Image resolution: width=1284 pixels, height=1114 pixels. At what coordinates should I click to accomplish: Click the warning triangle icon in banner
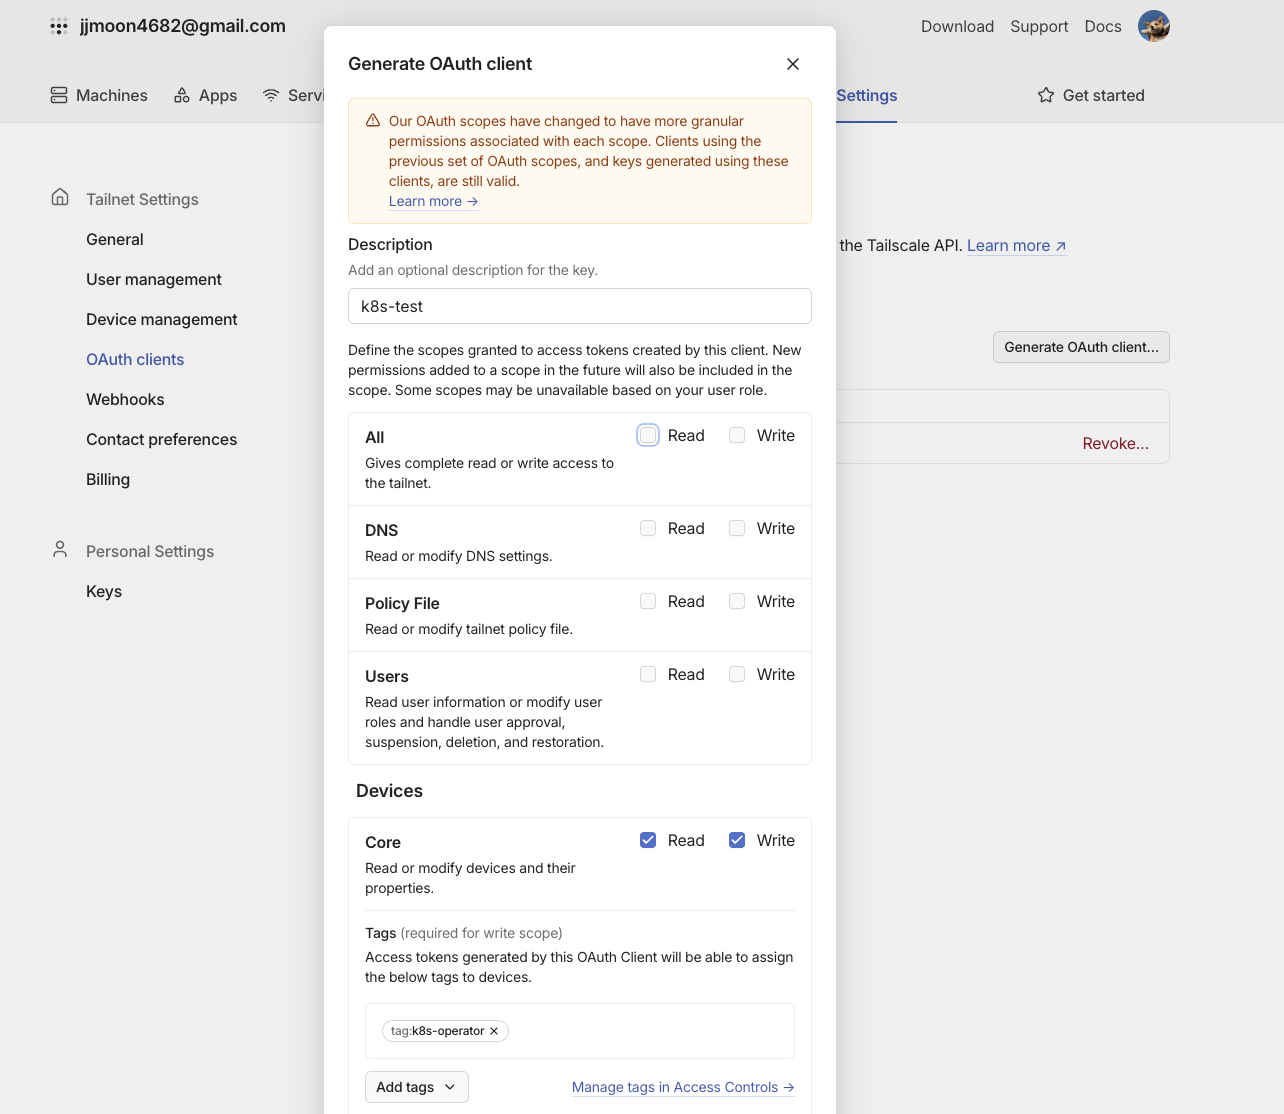coord(373,120)
